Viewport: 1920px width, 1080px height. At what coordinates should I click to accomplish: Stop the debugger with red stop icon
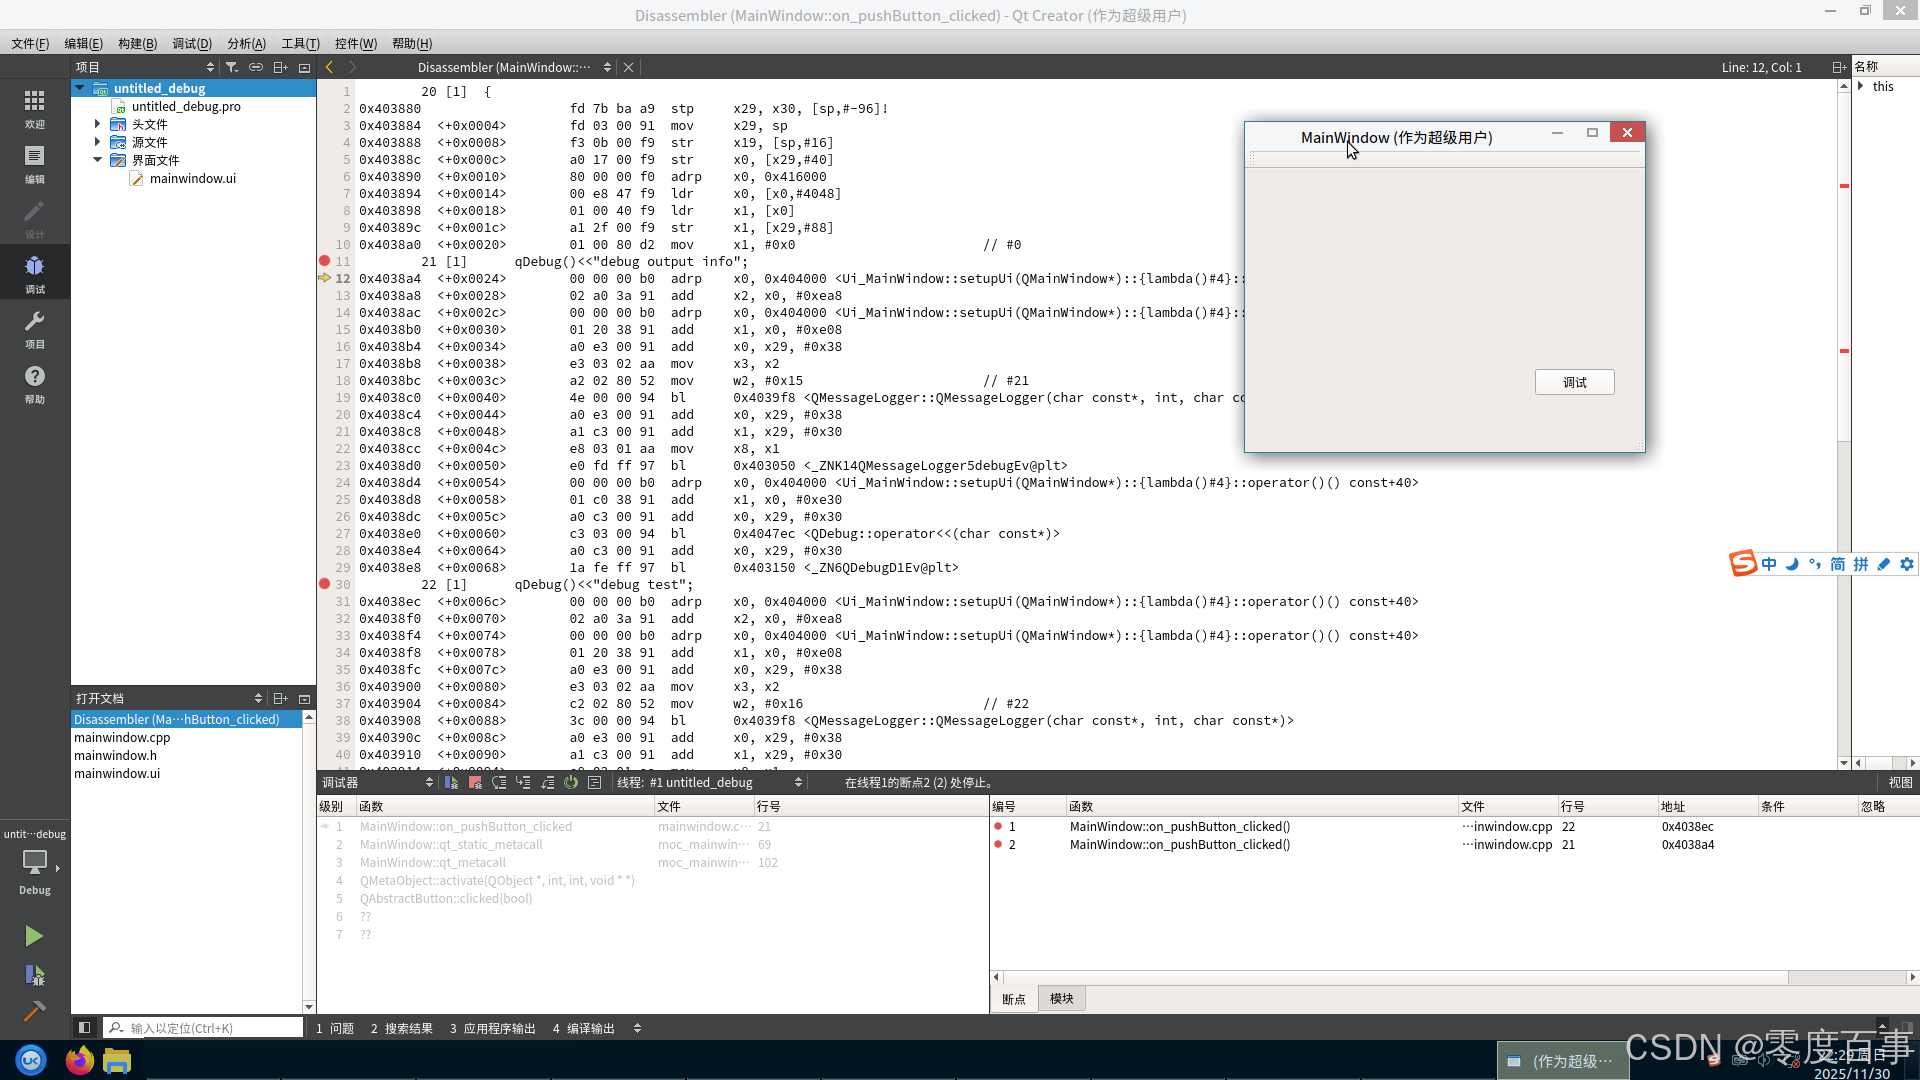(475, 783)
